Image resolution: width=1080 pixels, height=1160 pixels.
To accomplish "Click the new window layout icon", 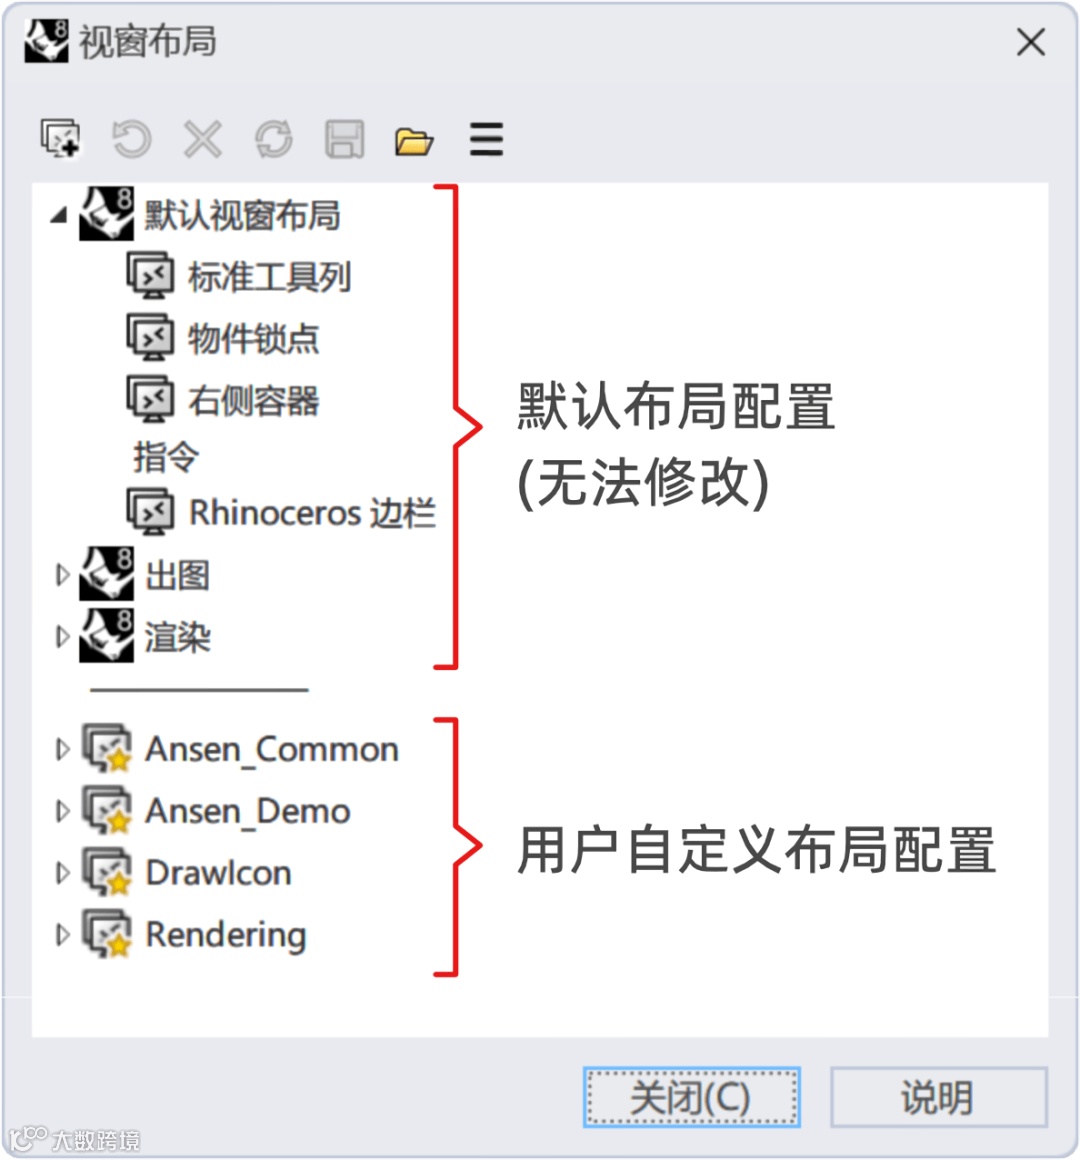I will 60,138.
